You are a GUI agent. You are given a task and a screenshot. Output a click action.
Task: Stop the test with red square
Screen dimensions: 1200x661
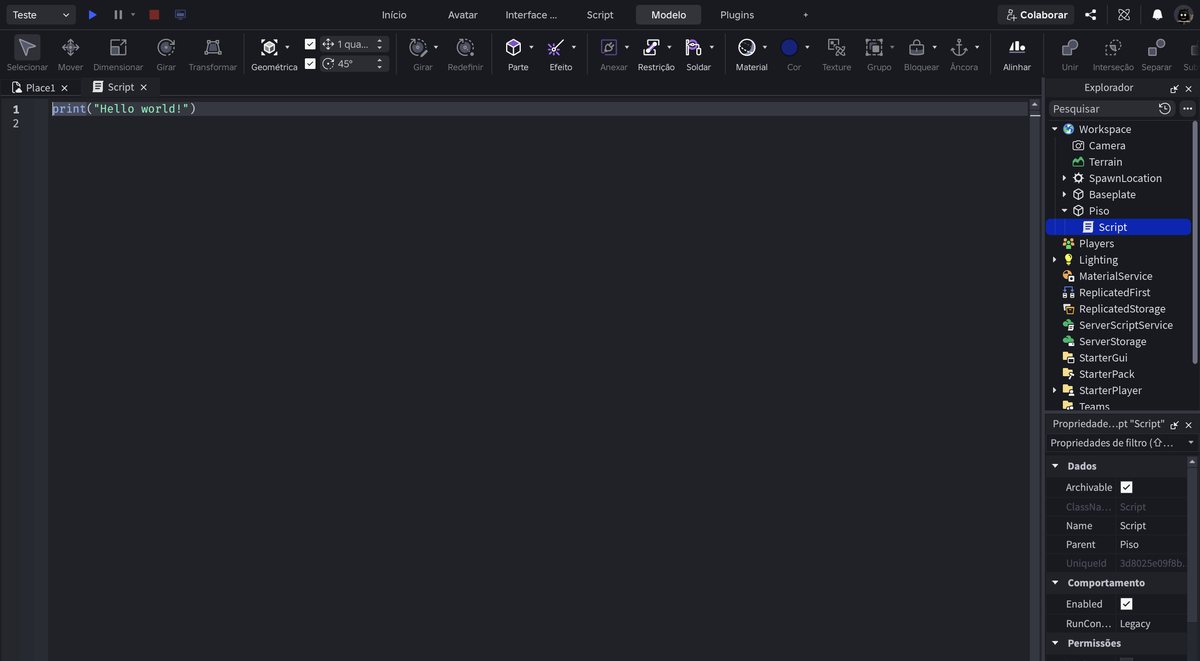[154, 15]
